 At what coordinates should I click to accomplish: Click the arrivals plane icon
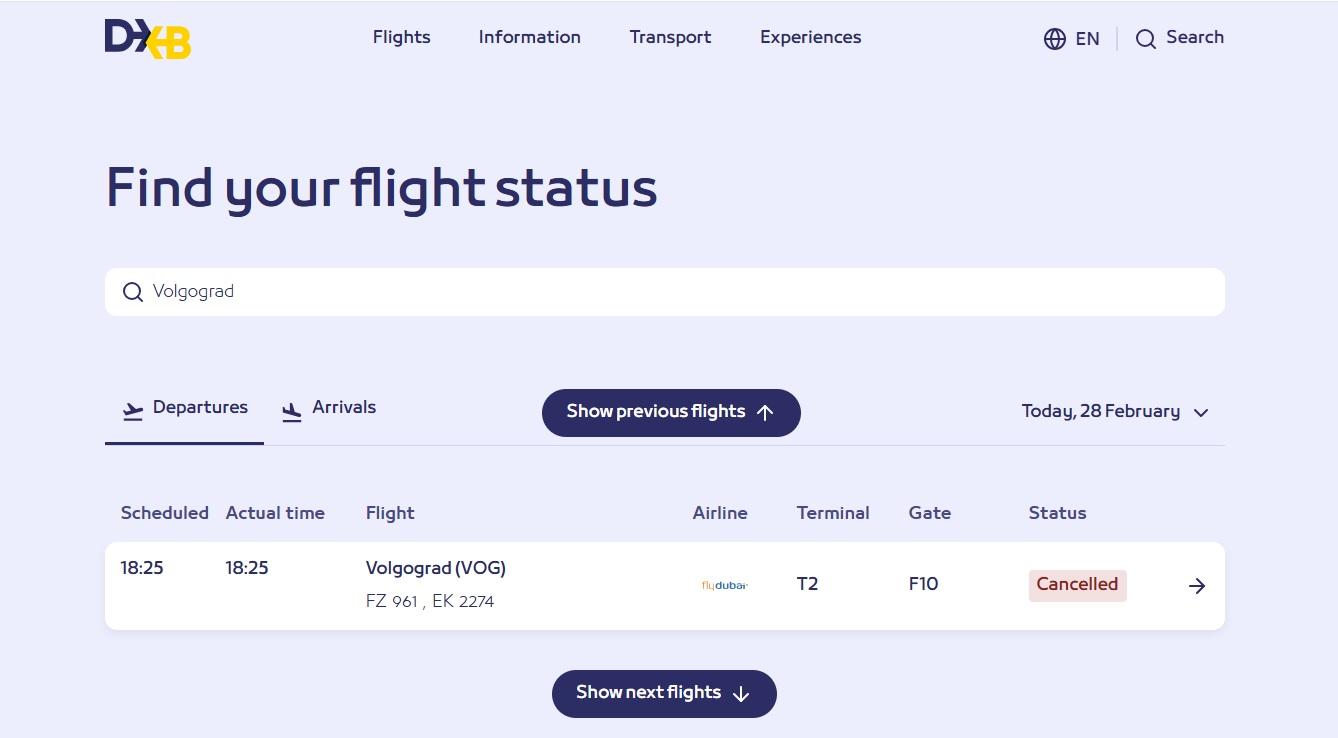[292, 411]
